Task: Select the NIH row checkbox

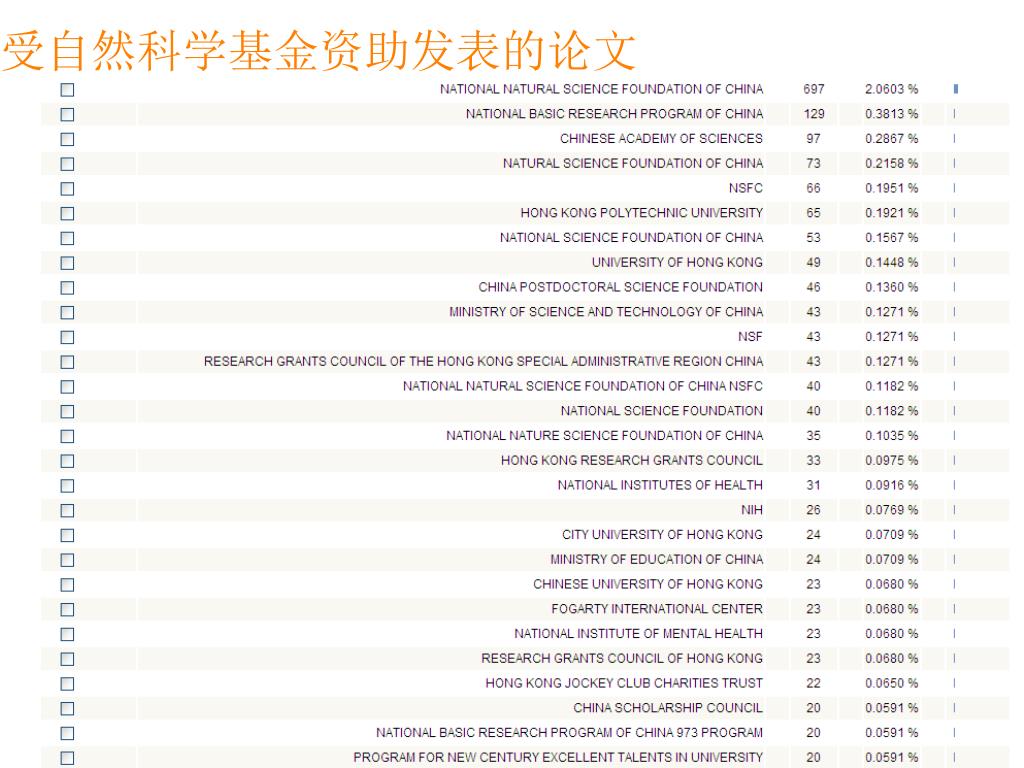Action: (x=67, y=511)
